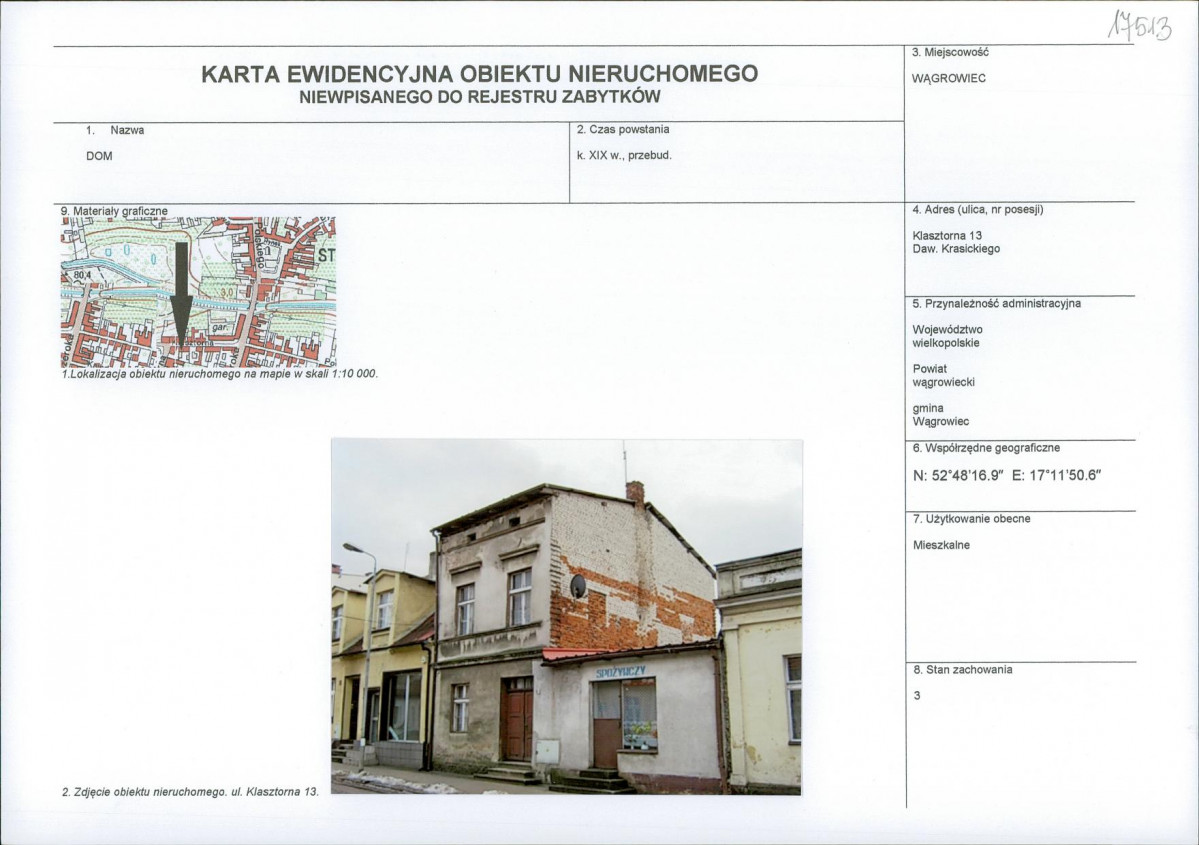Click the address 'Klasztorna 13'
This screenshot has width=1199, height=845.
pos(947,236)
